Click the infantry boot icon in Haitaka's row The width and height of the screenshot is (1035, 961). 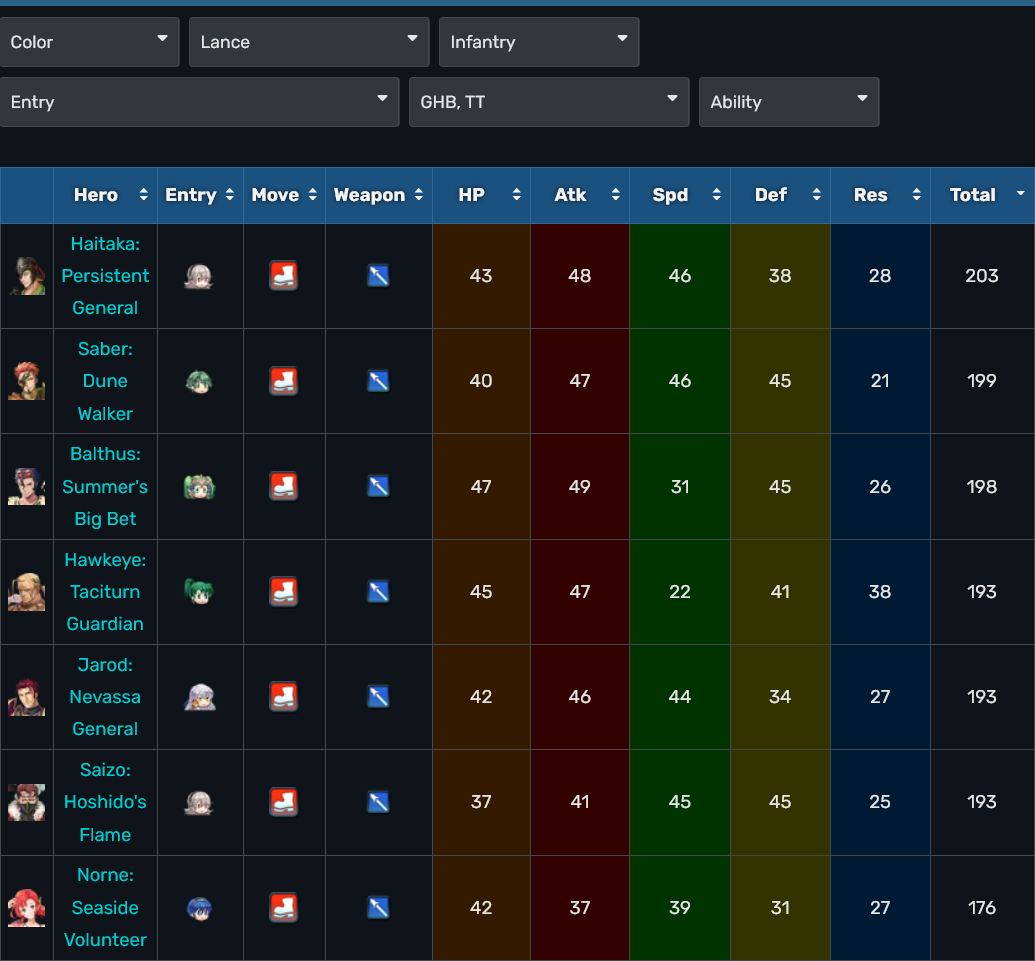click(284, 276)
